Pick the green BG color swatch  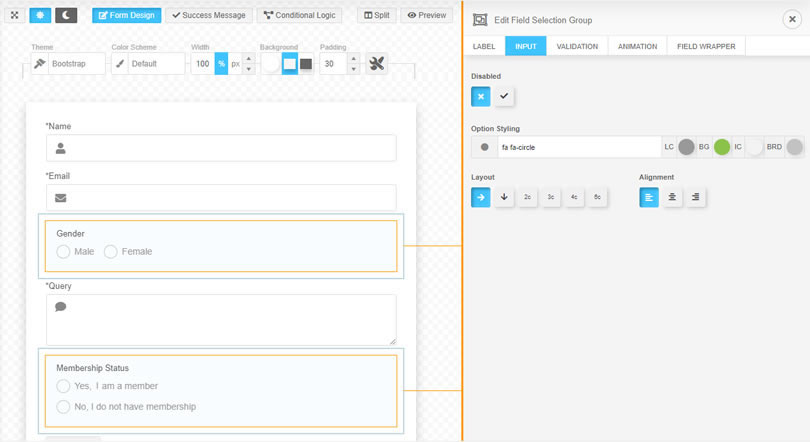[x=722, y=147]
